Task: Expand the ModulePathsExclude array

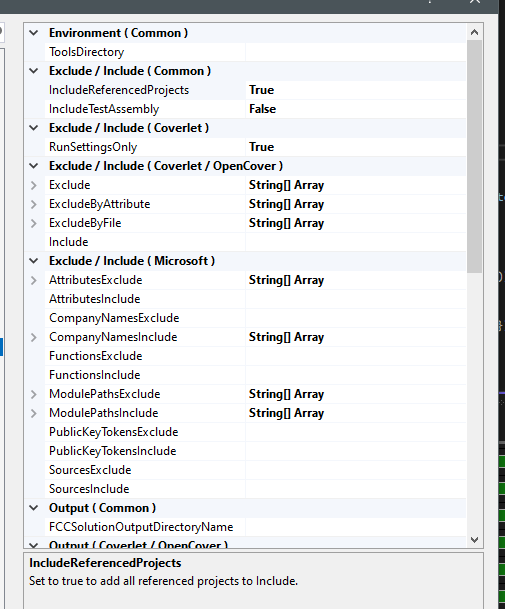Action: tap(34, 394)
